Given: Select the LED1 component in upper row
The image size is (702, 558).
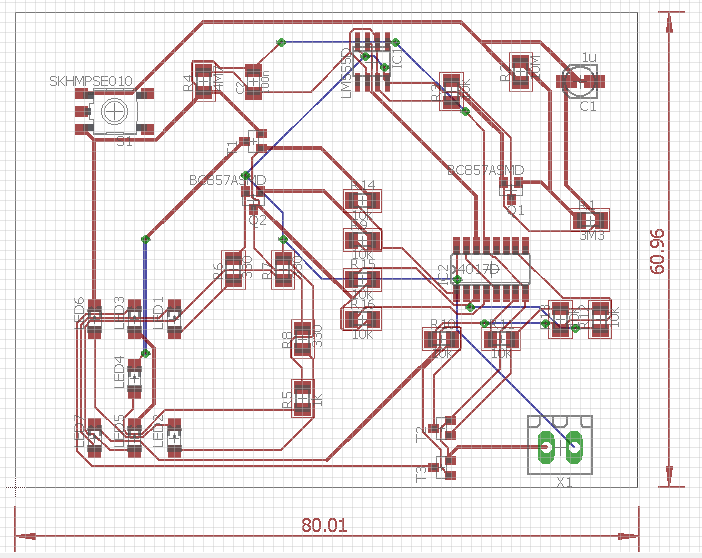Looking at the screenshot, I should (x=172, y=318).
